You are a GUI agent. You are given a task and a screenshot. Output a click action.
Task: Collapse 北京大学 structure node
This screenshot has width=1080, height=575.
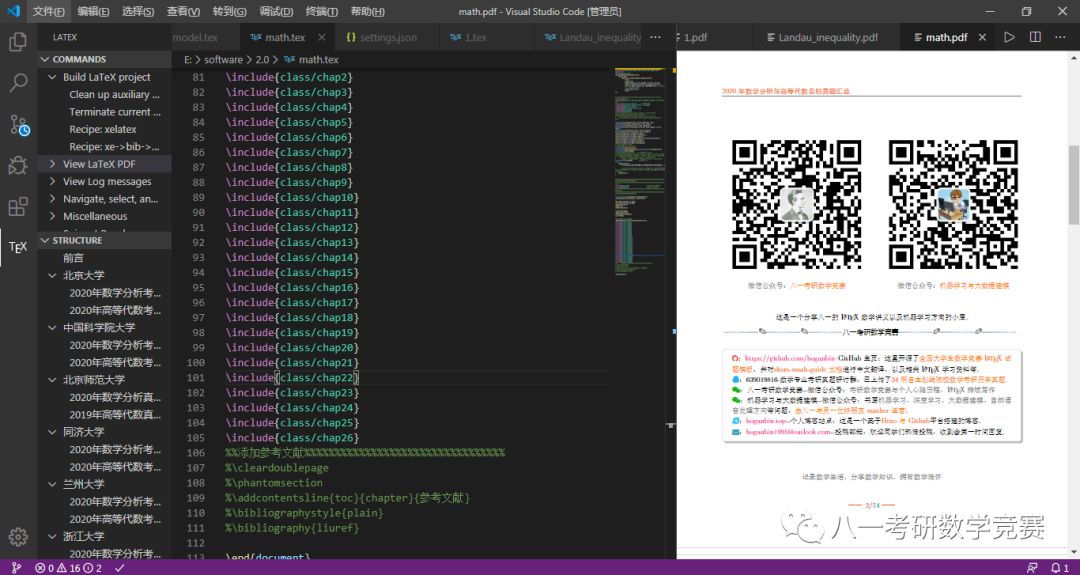click(x=52, y=275)
